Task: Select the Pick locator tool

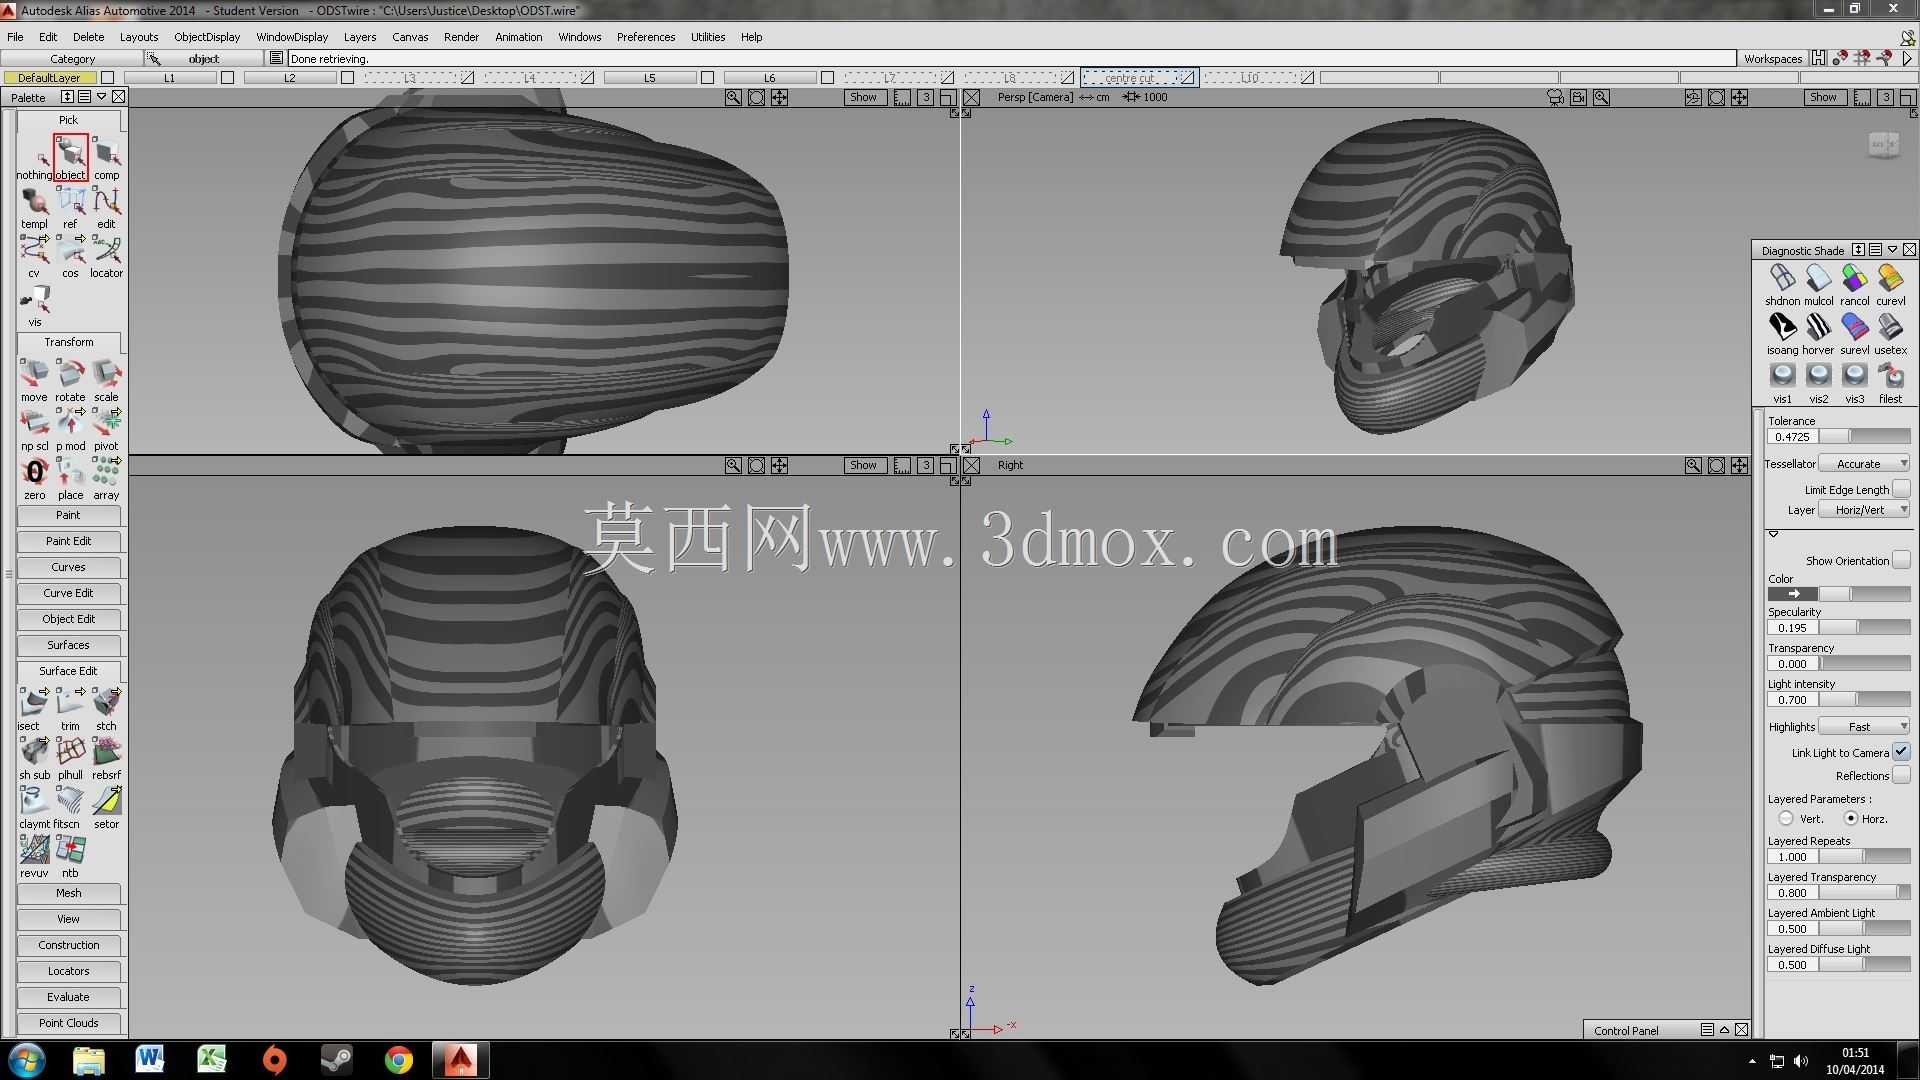Action: coord(106,256)
